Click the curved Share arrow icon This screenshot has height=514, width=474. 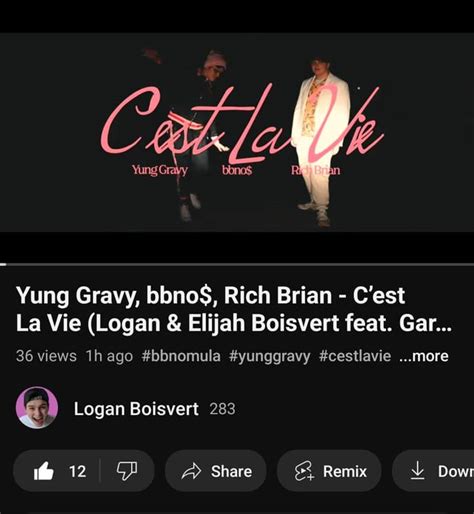tap(191, 471)
